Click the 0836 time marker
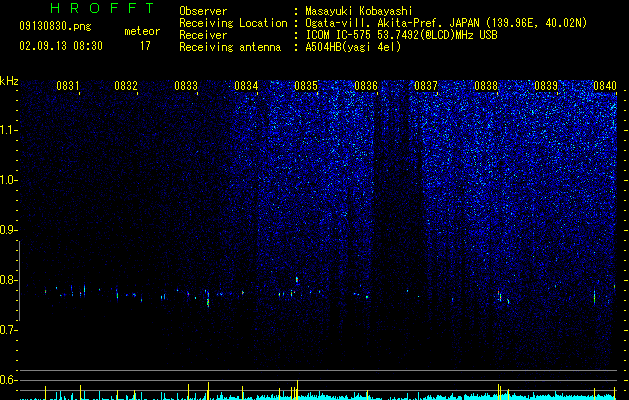 coord(366,86)
